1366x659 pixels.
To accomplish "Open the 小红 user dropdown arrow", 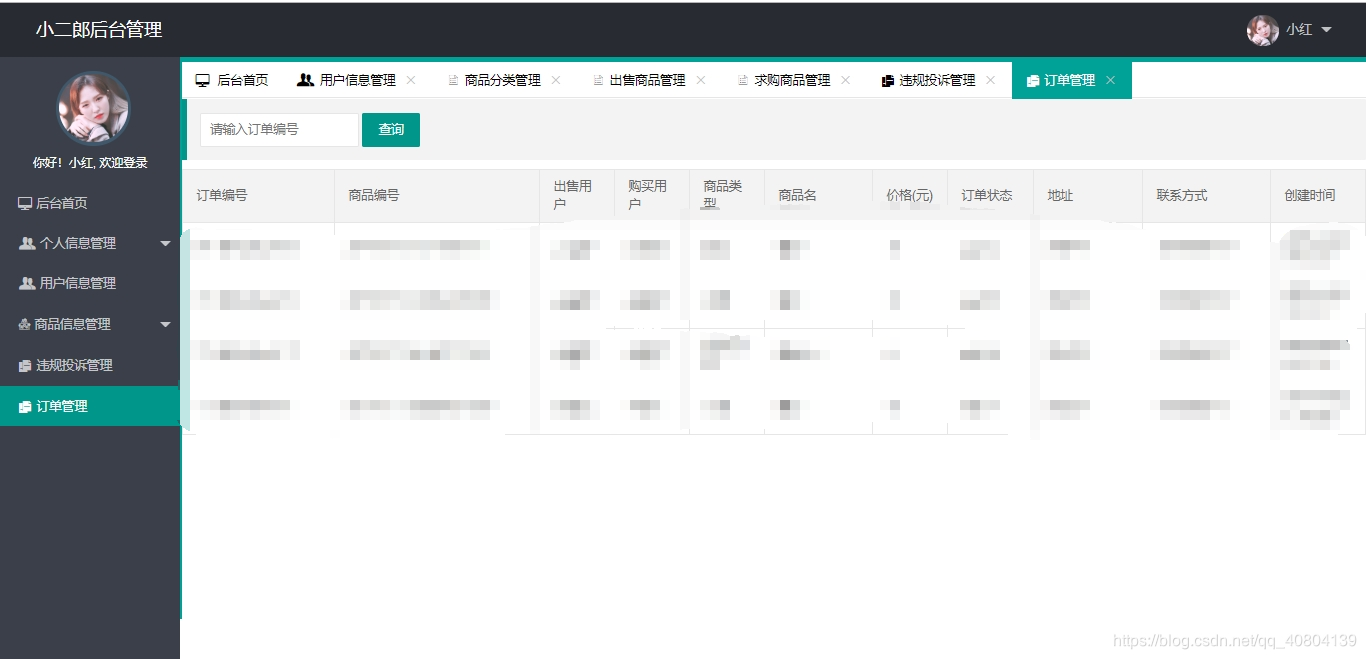I will pos(1327,30).
